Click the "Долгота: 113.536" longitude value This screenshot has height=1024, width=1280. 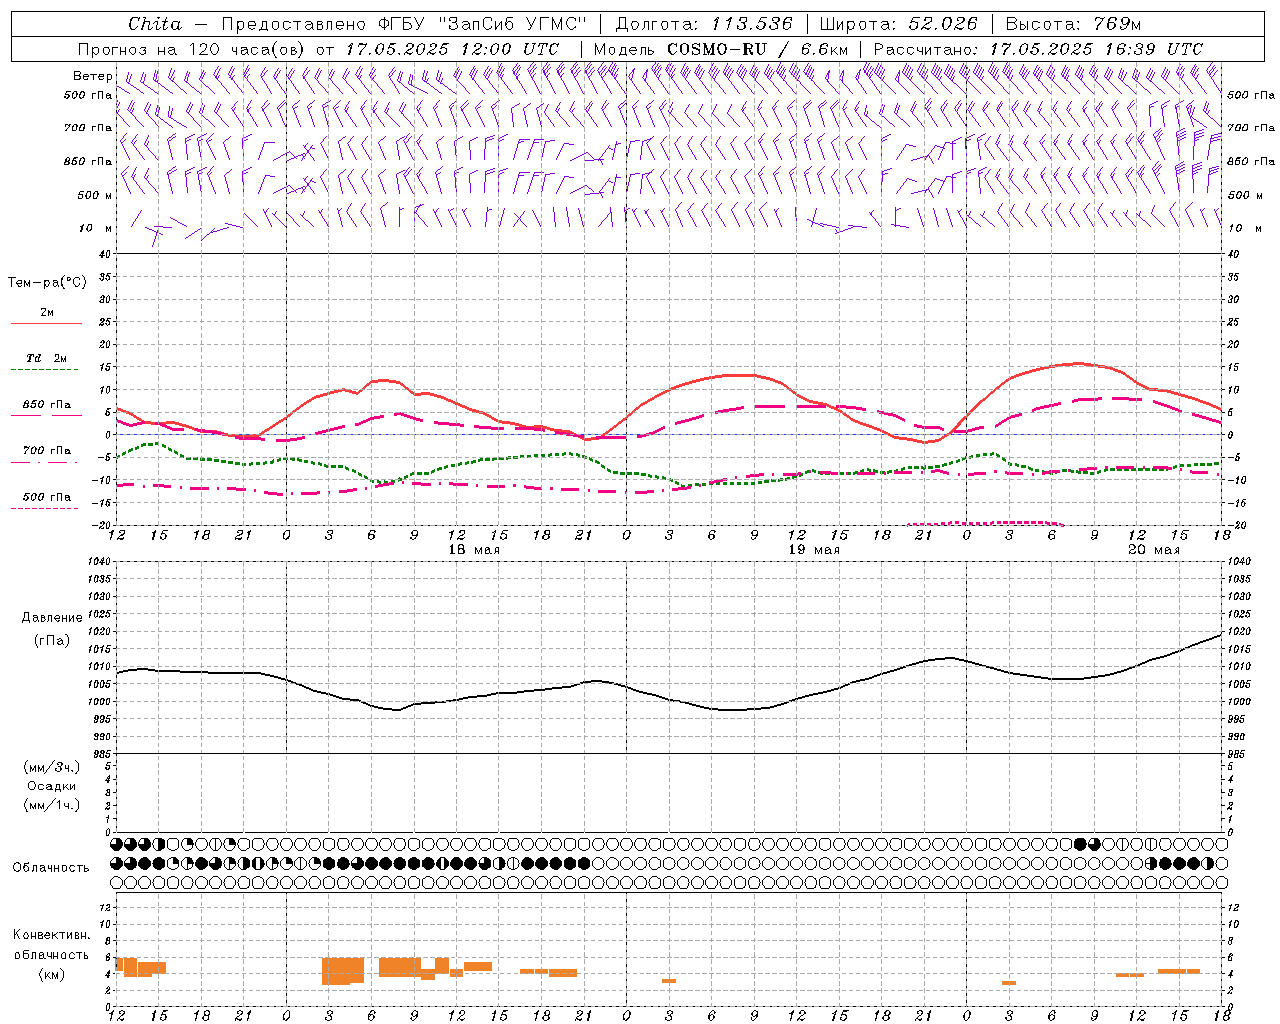[x=704, y=24]
